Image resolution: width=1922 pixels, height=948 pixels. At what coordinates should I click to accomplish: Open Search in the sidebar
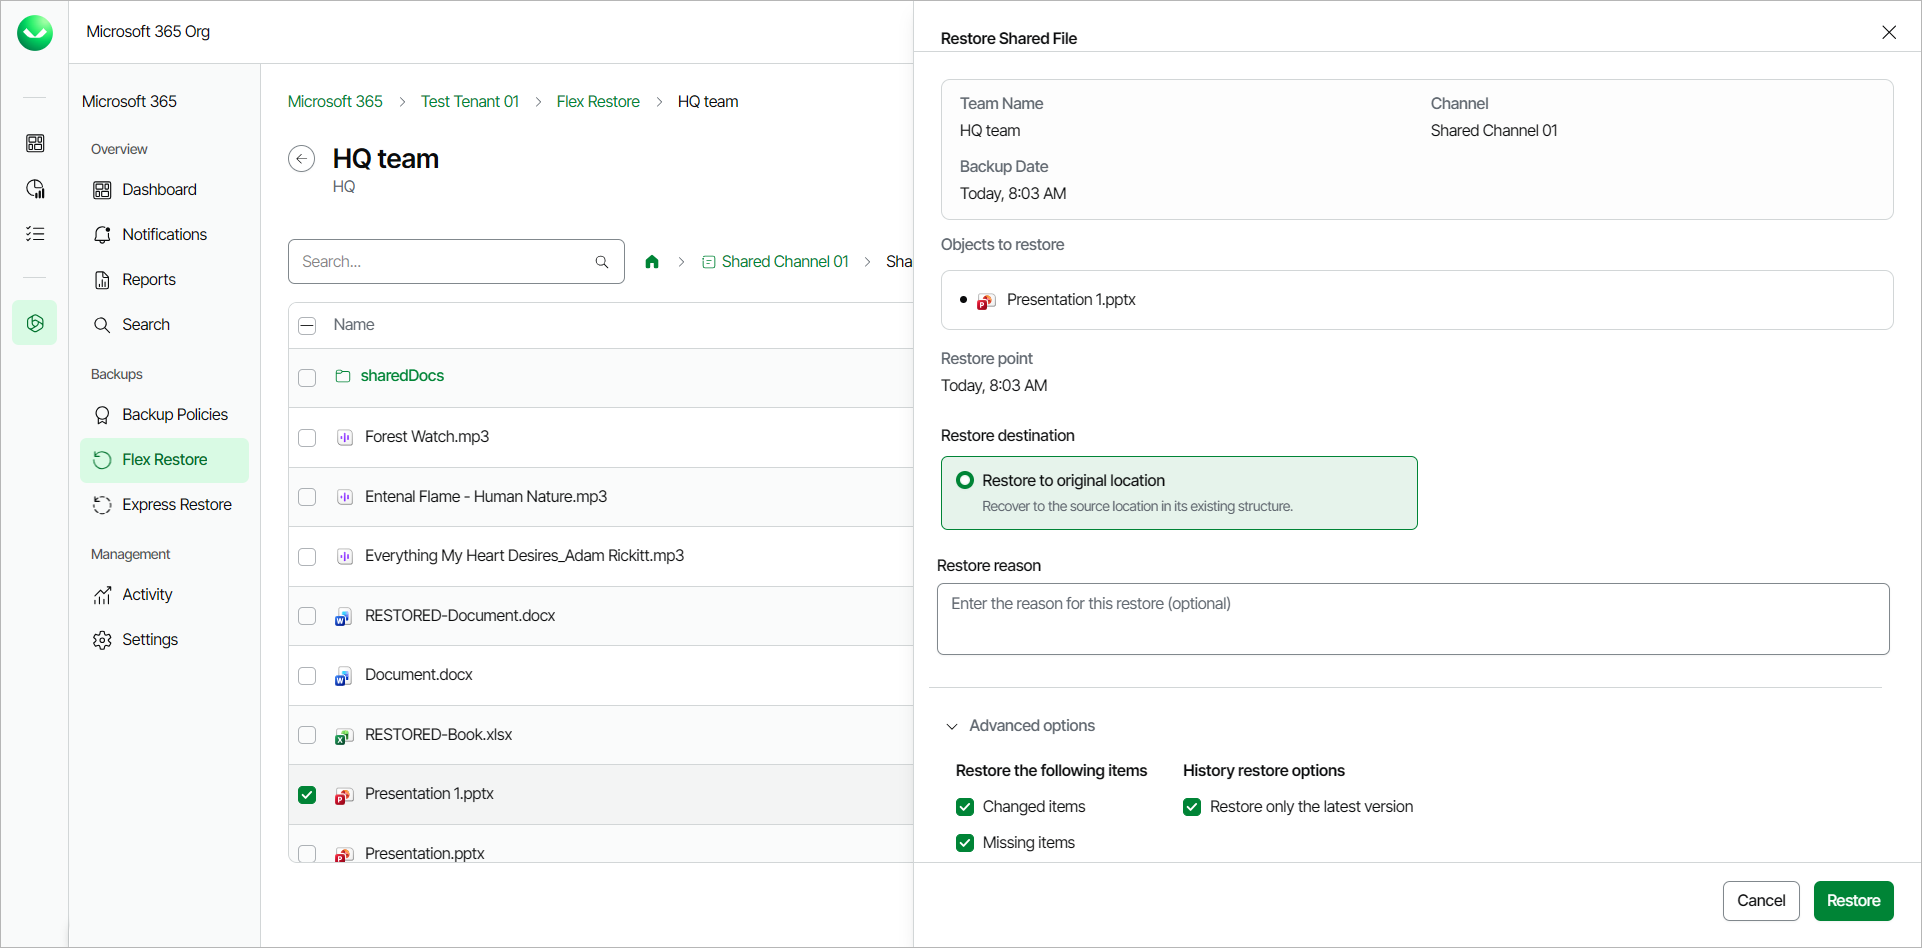(164, 324)
